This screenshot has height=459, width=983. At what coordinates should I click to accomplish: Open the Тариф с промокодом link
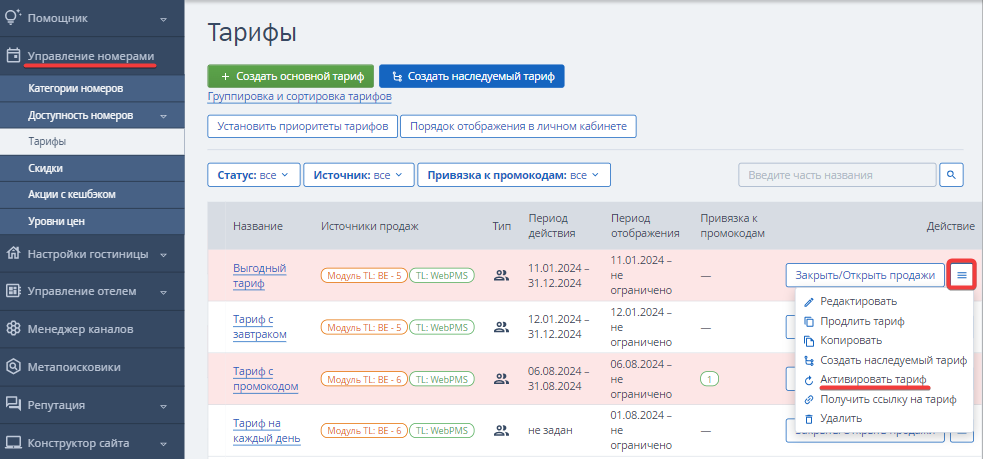point(265,379)
